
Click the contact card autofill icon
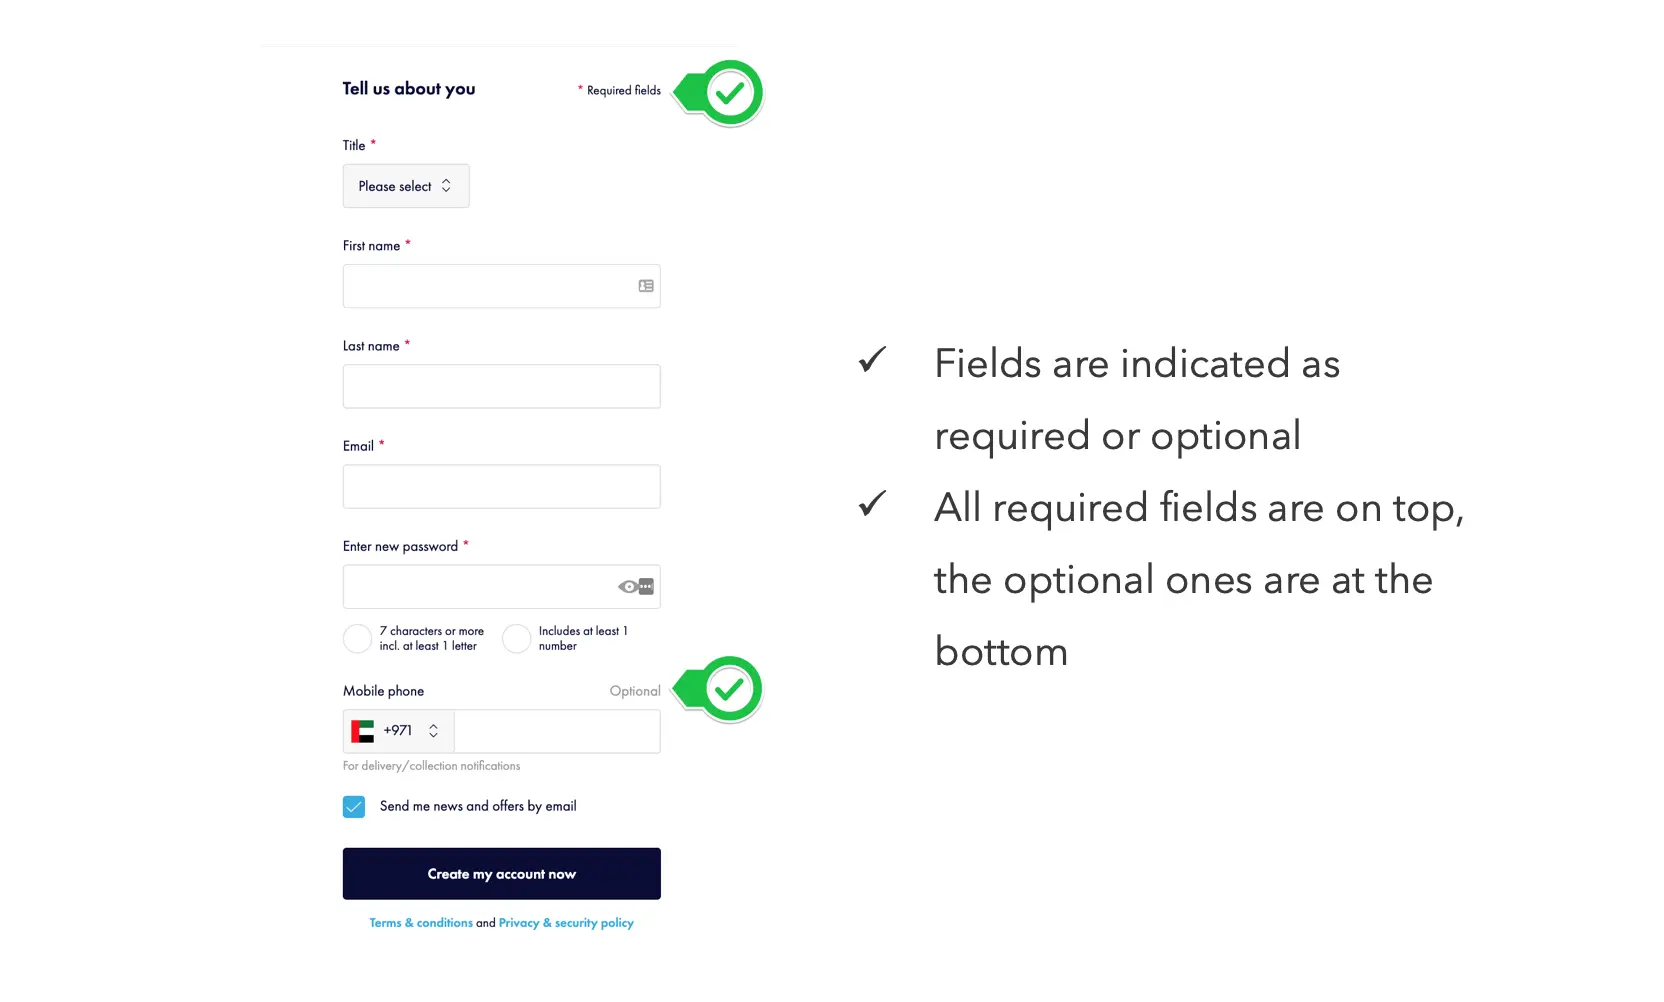646,286
